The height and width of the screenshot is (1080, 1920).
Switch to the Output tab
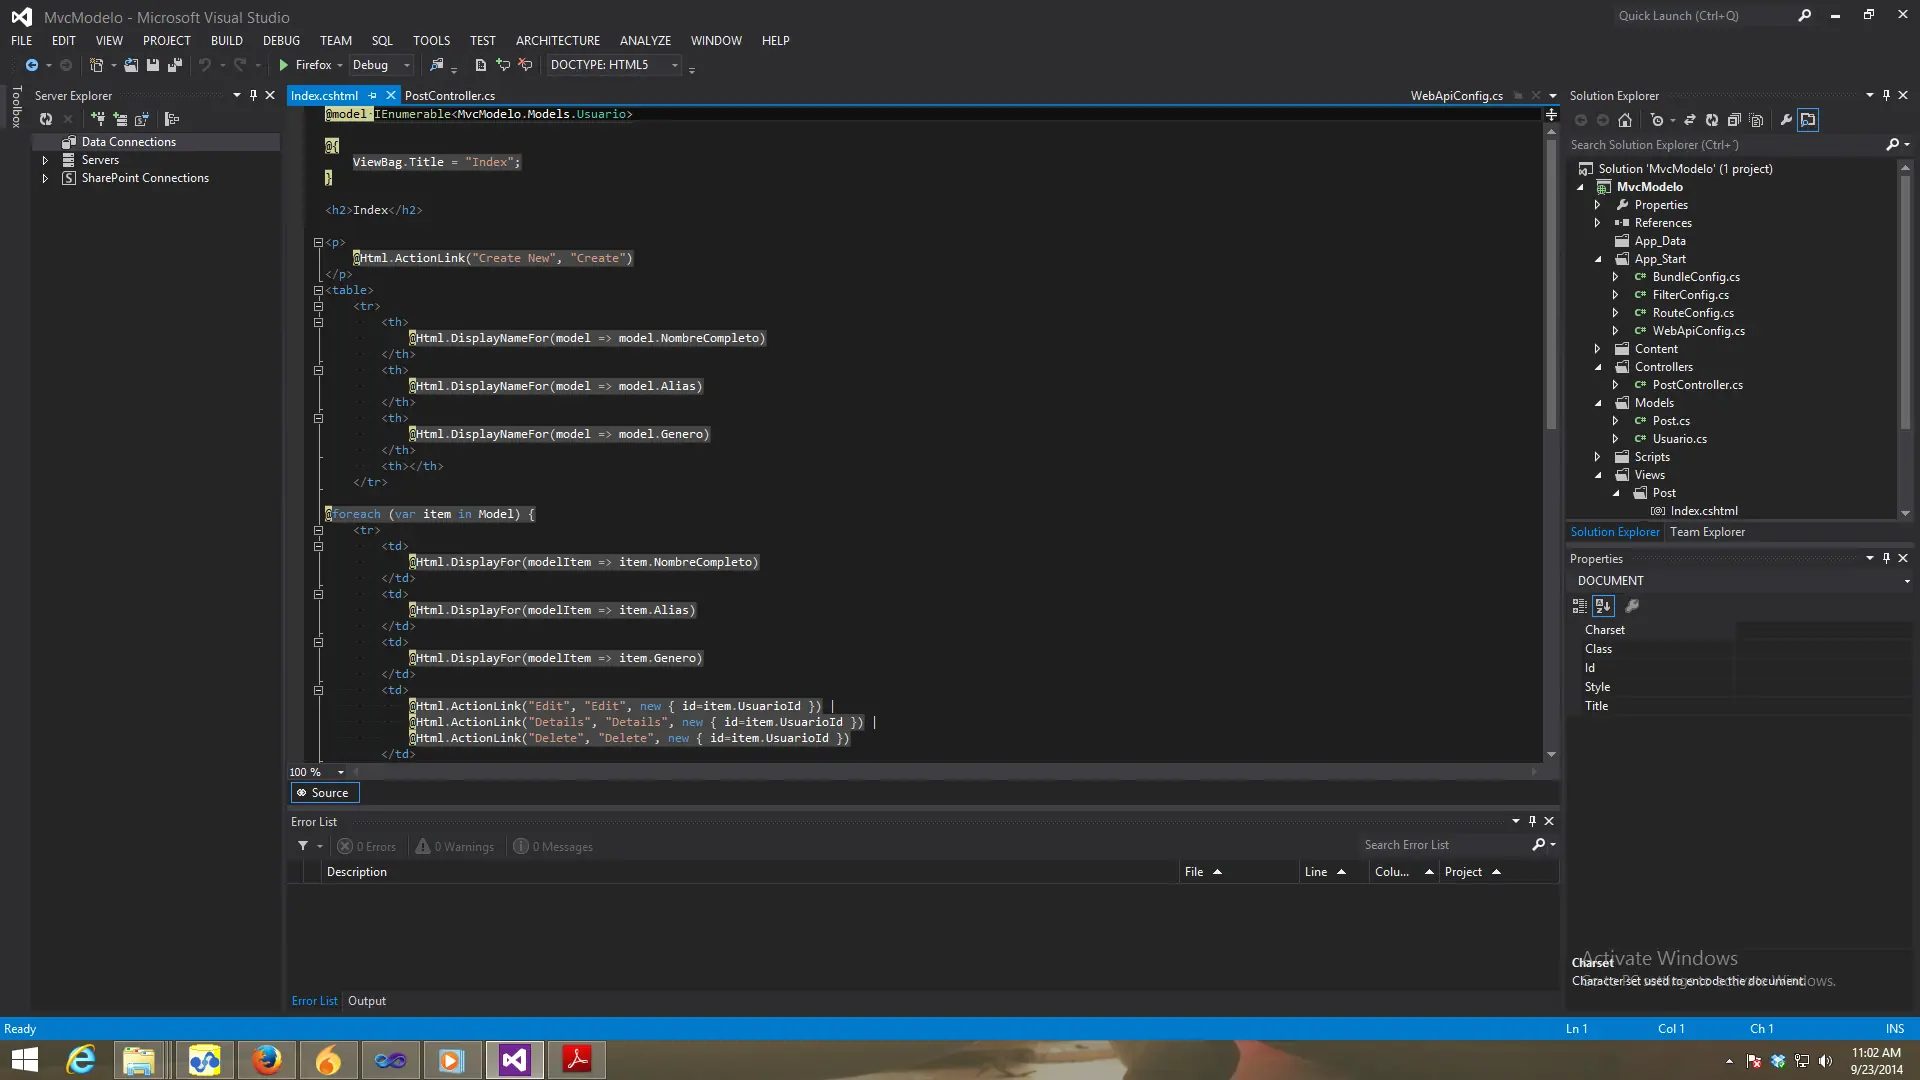coord(367,1001)
